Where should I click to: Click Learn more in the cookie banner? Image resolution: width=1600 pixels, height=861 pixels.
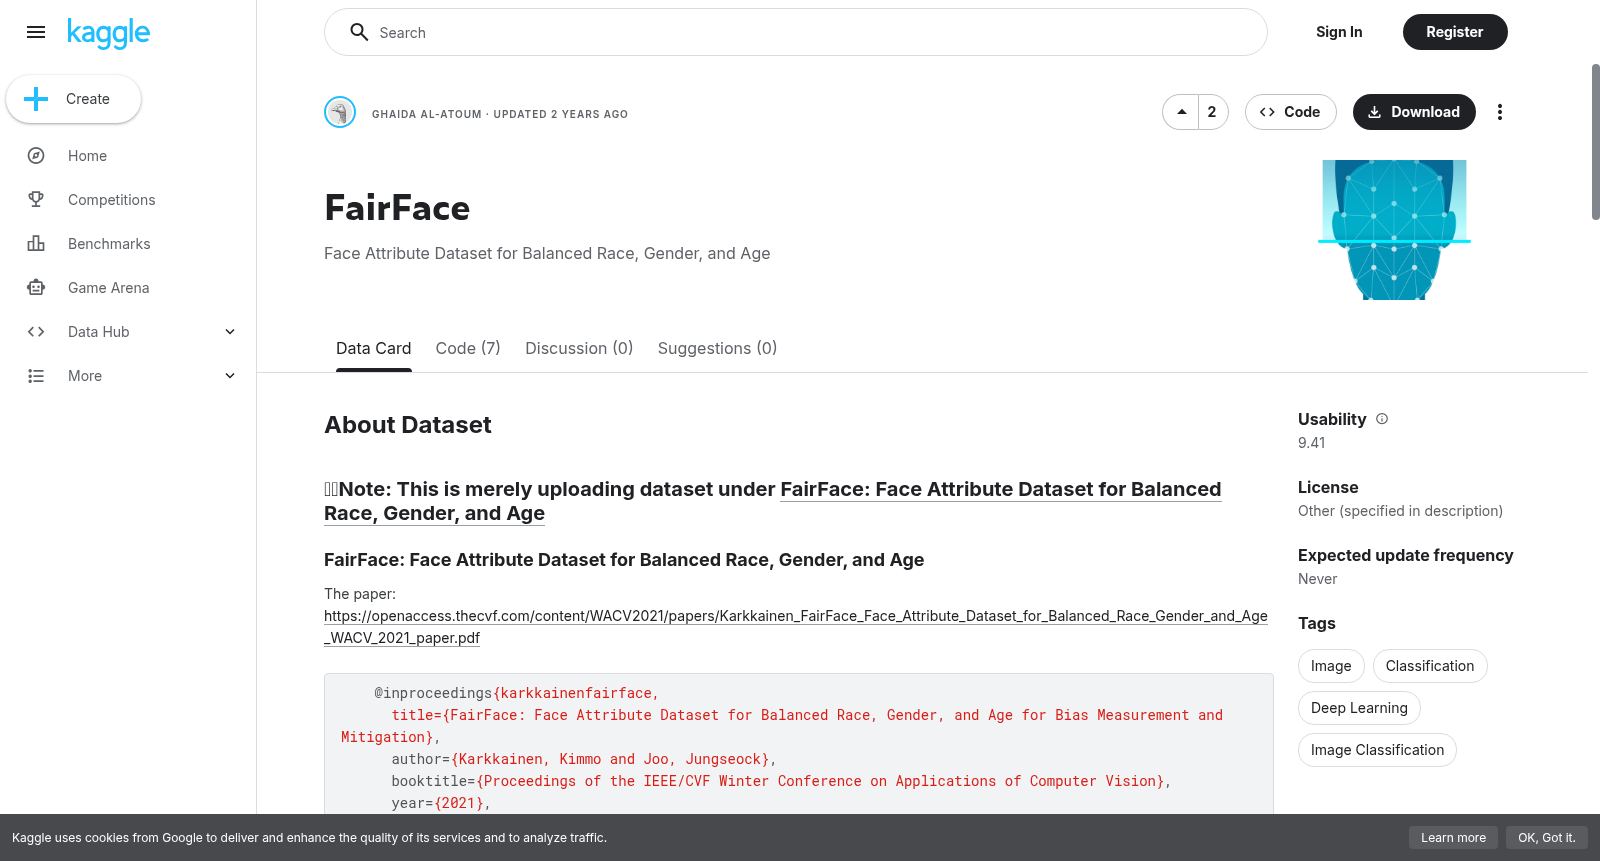pos(1453,838)
